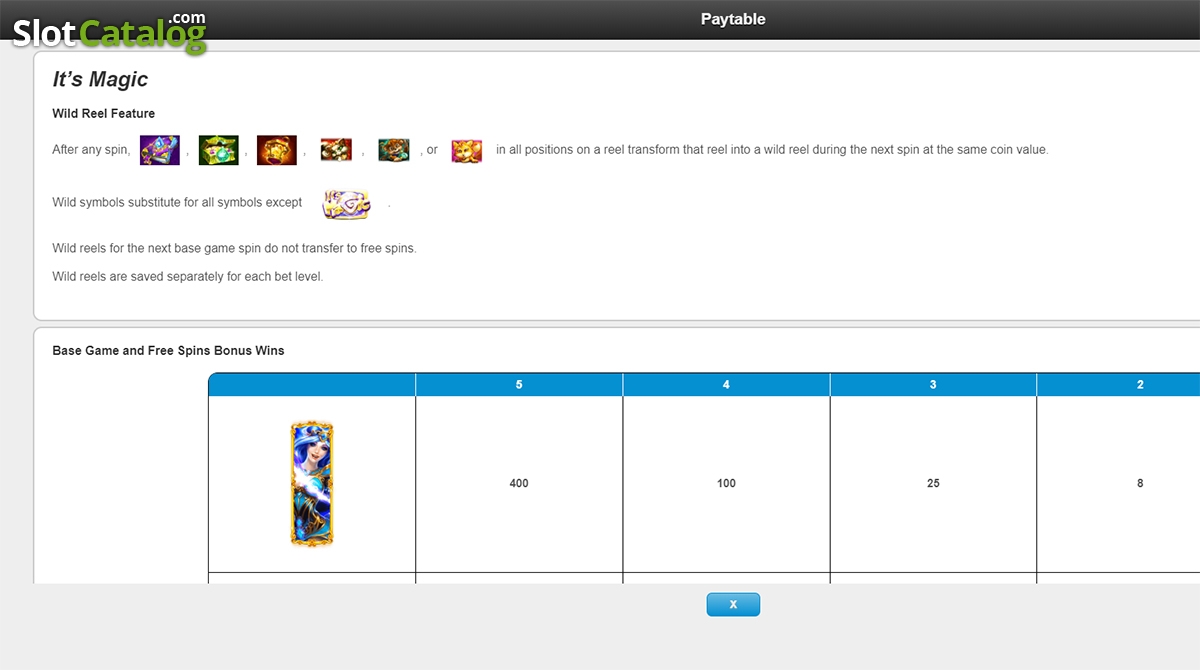Click the Base Game and Free Spins heading
The image size is (1200, 670).
[x=168, y=351]
